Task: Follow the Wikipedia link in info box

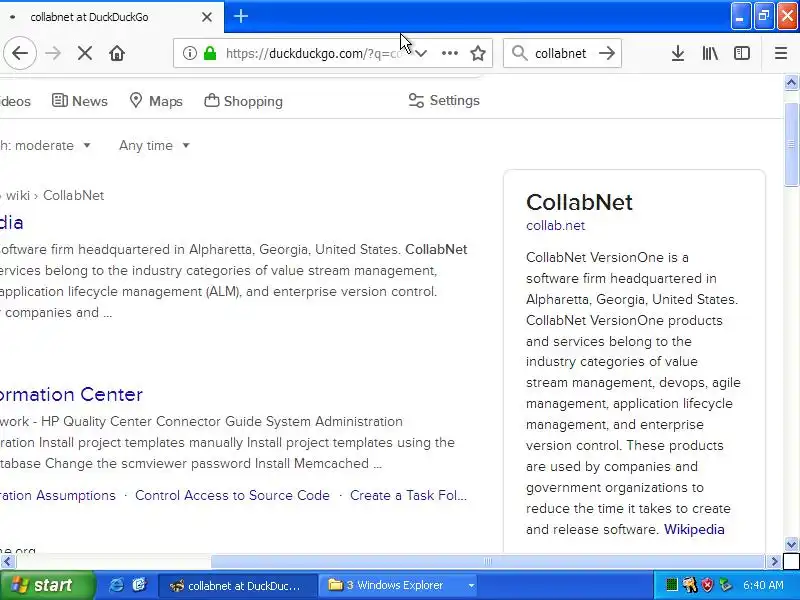Action: coord(694,529)
